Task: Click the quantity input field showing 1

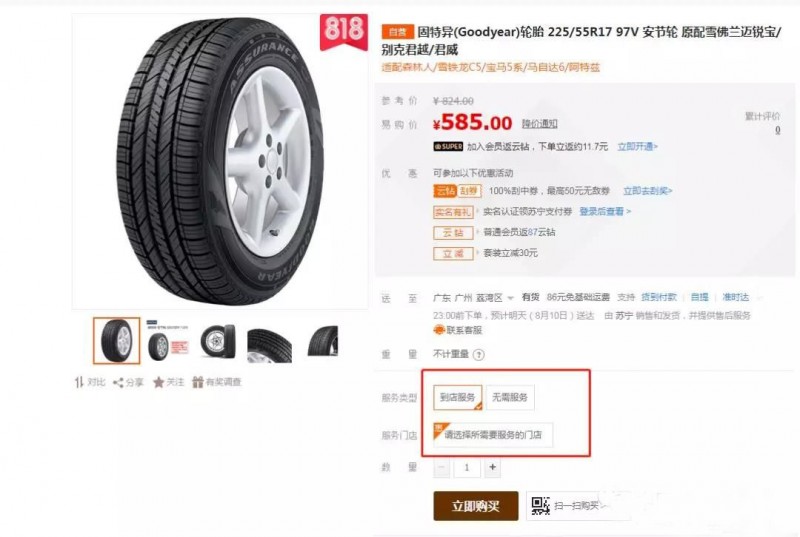Action: [467, 467]
